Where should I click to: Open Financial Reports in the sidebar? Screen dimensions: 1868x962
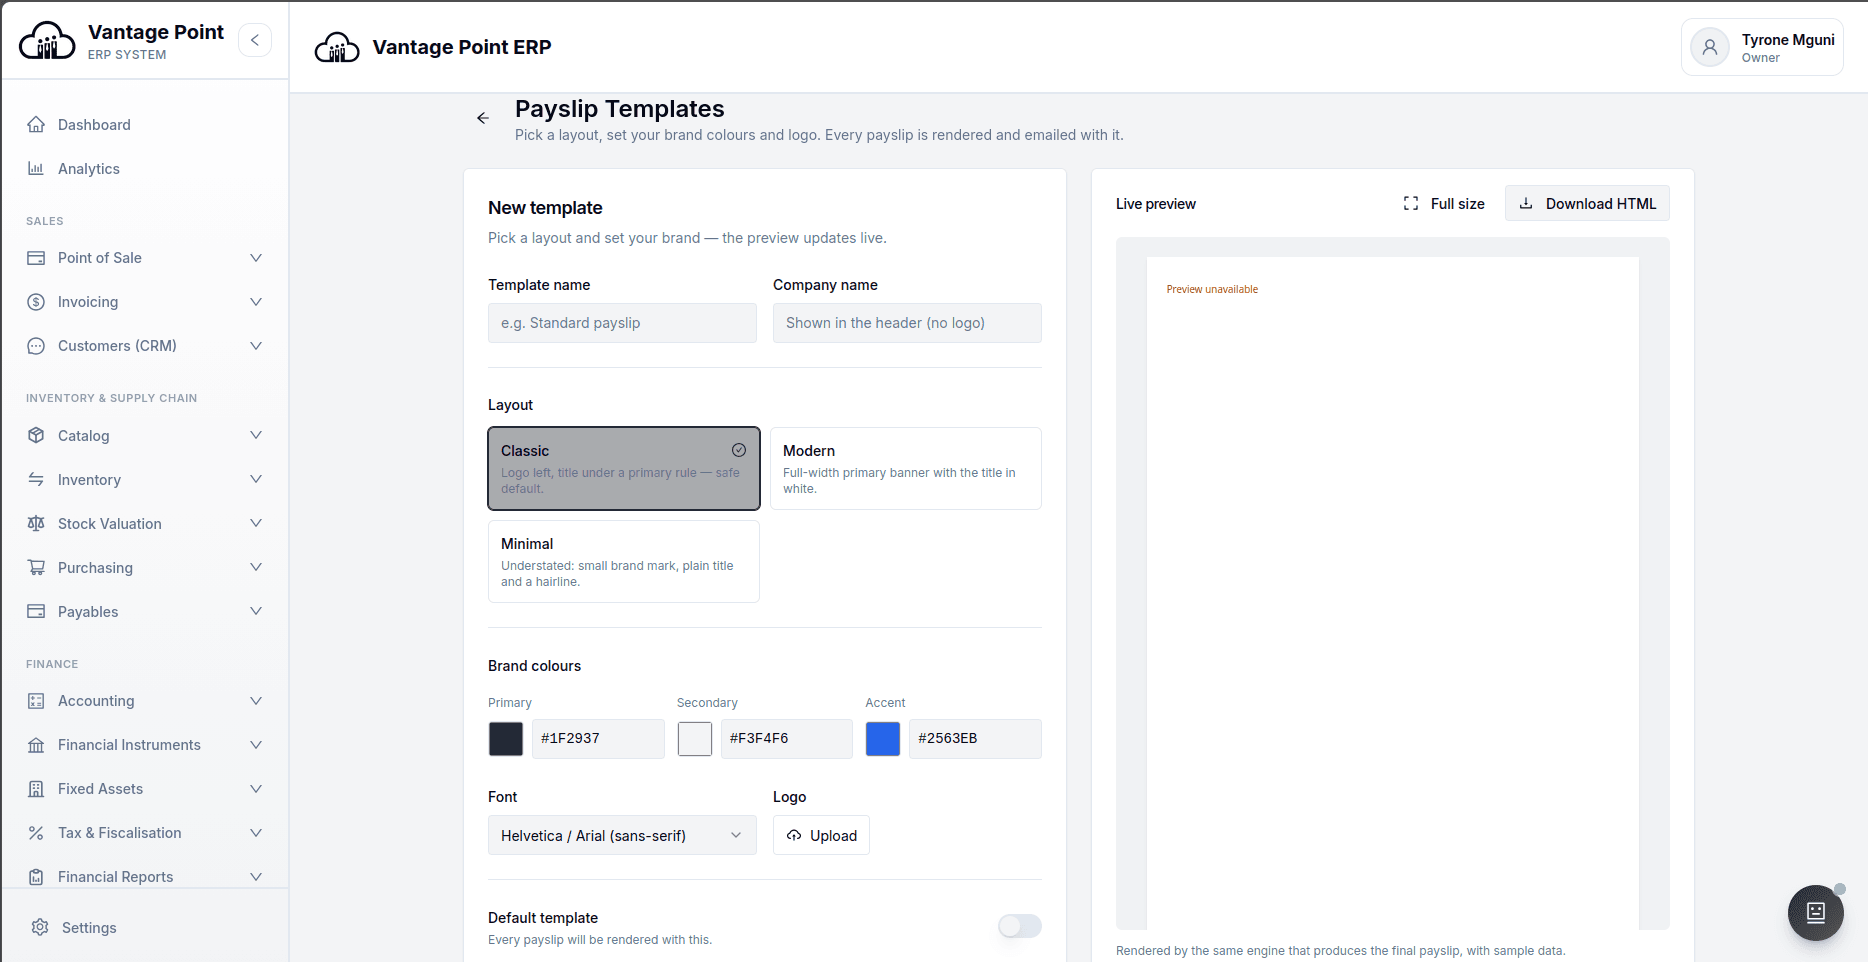(145, 877)
